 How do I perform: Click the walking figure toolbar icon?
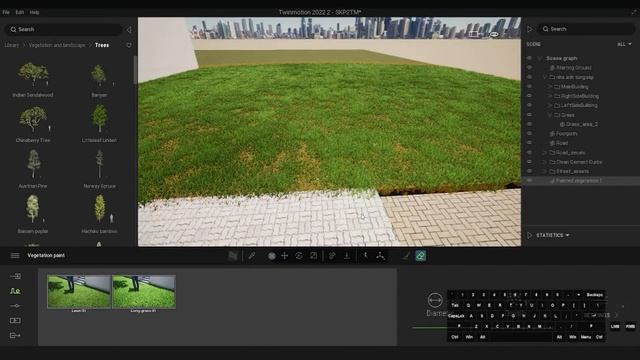pos(366,256)
